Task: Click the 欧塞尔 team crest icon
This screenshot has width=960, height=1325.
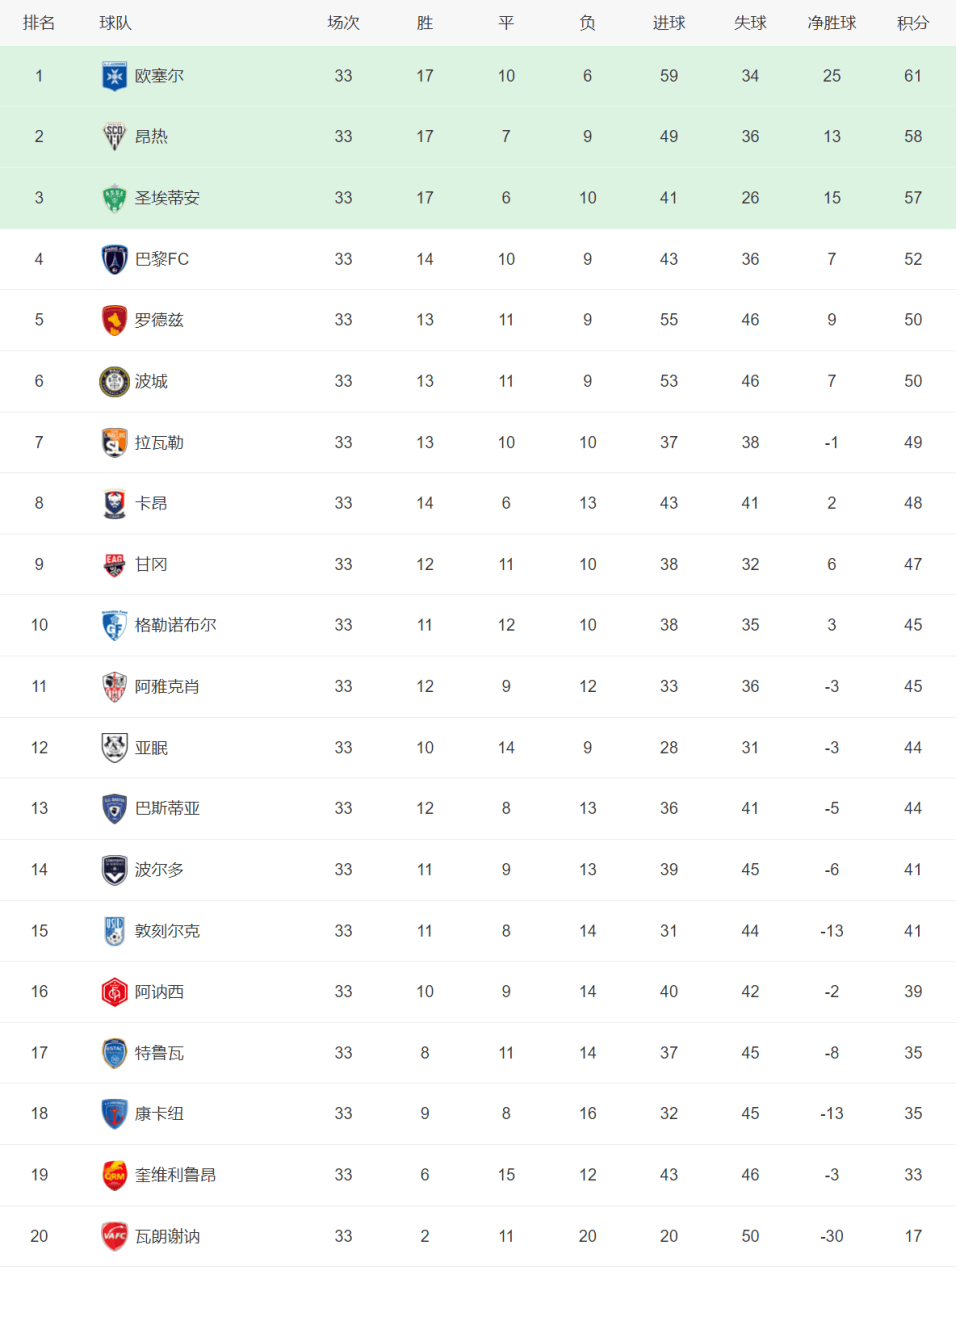Action: pyautogui.click(x=114, y=76)
